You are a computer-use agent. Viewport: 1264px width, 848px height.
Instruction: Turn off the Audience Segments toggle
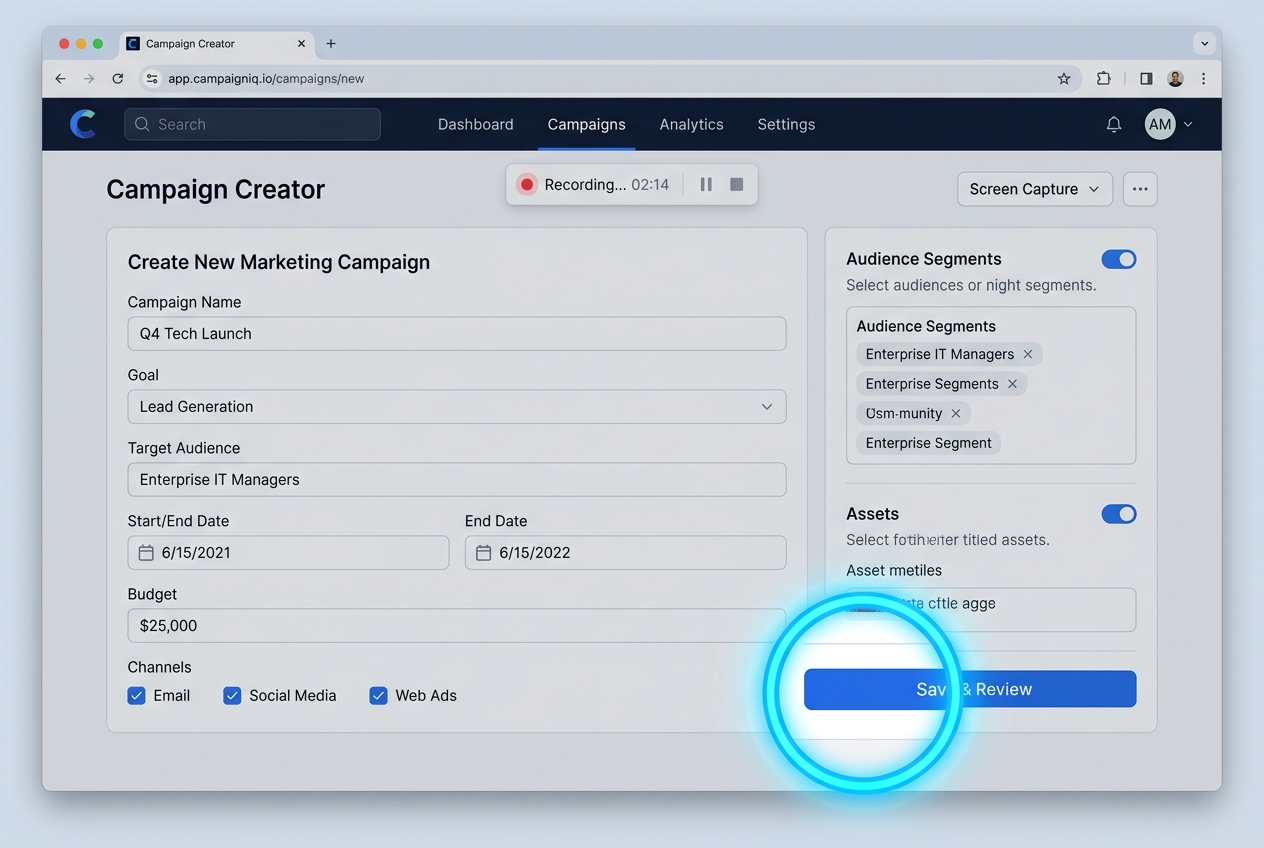pyautogui.click(x=1119, y=259)
